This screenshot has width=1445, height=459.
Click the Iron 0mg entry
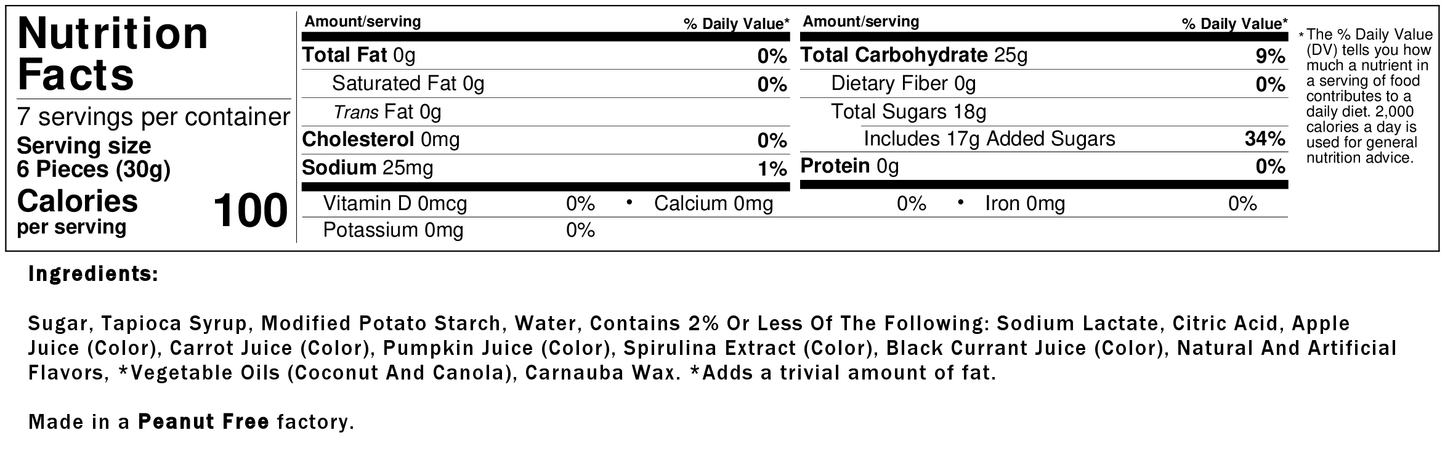pos(1025,204)
